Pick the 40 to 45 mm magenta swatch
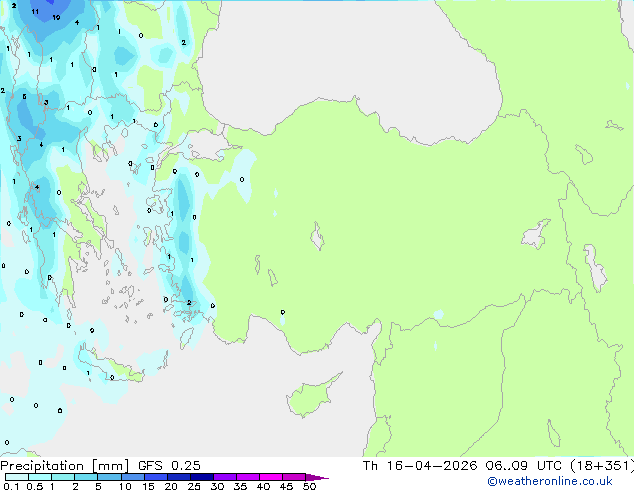This screenshot has height=490, width=634. click(271, 477)
